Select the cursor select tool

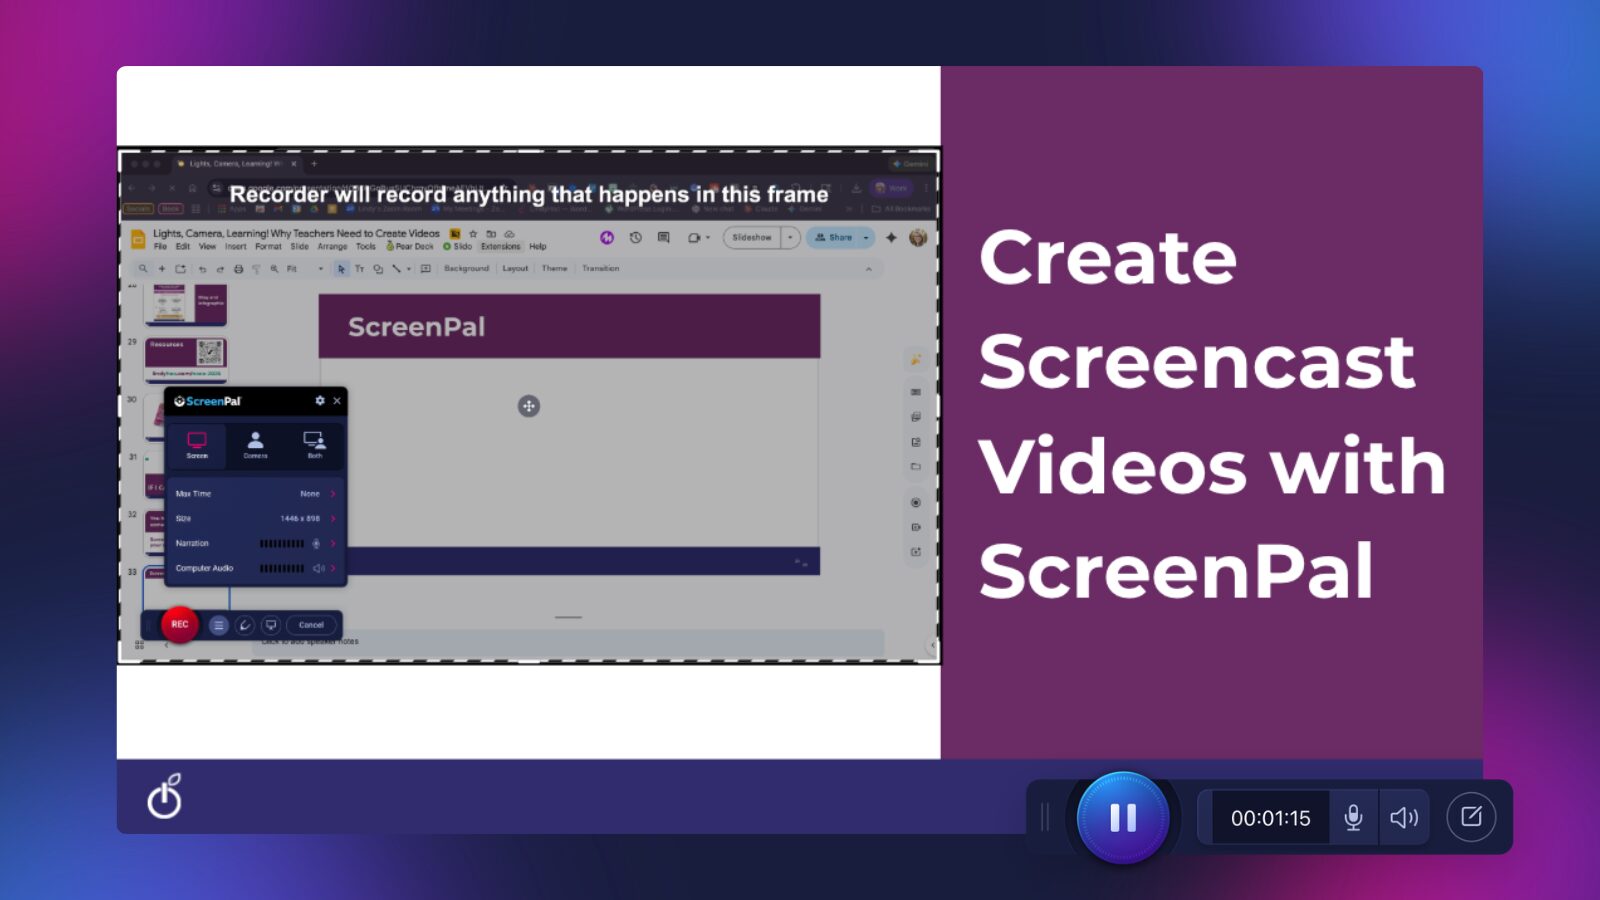pos(341,269)
